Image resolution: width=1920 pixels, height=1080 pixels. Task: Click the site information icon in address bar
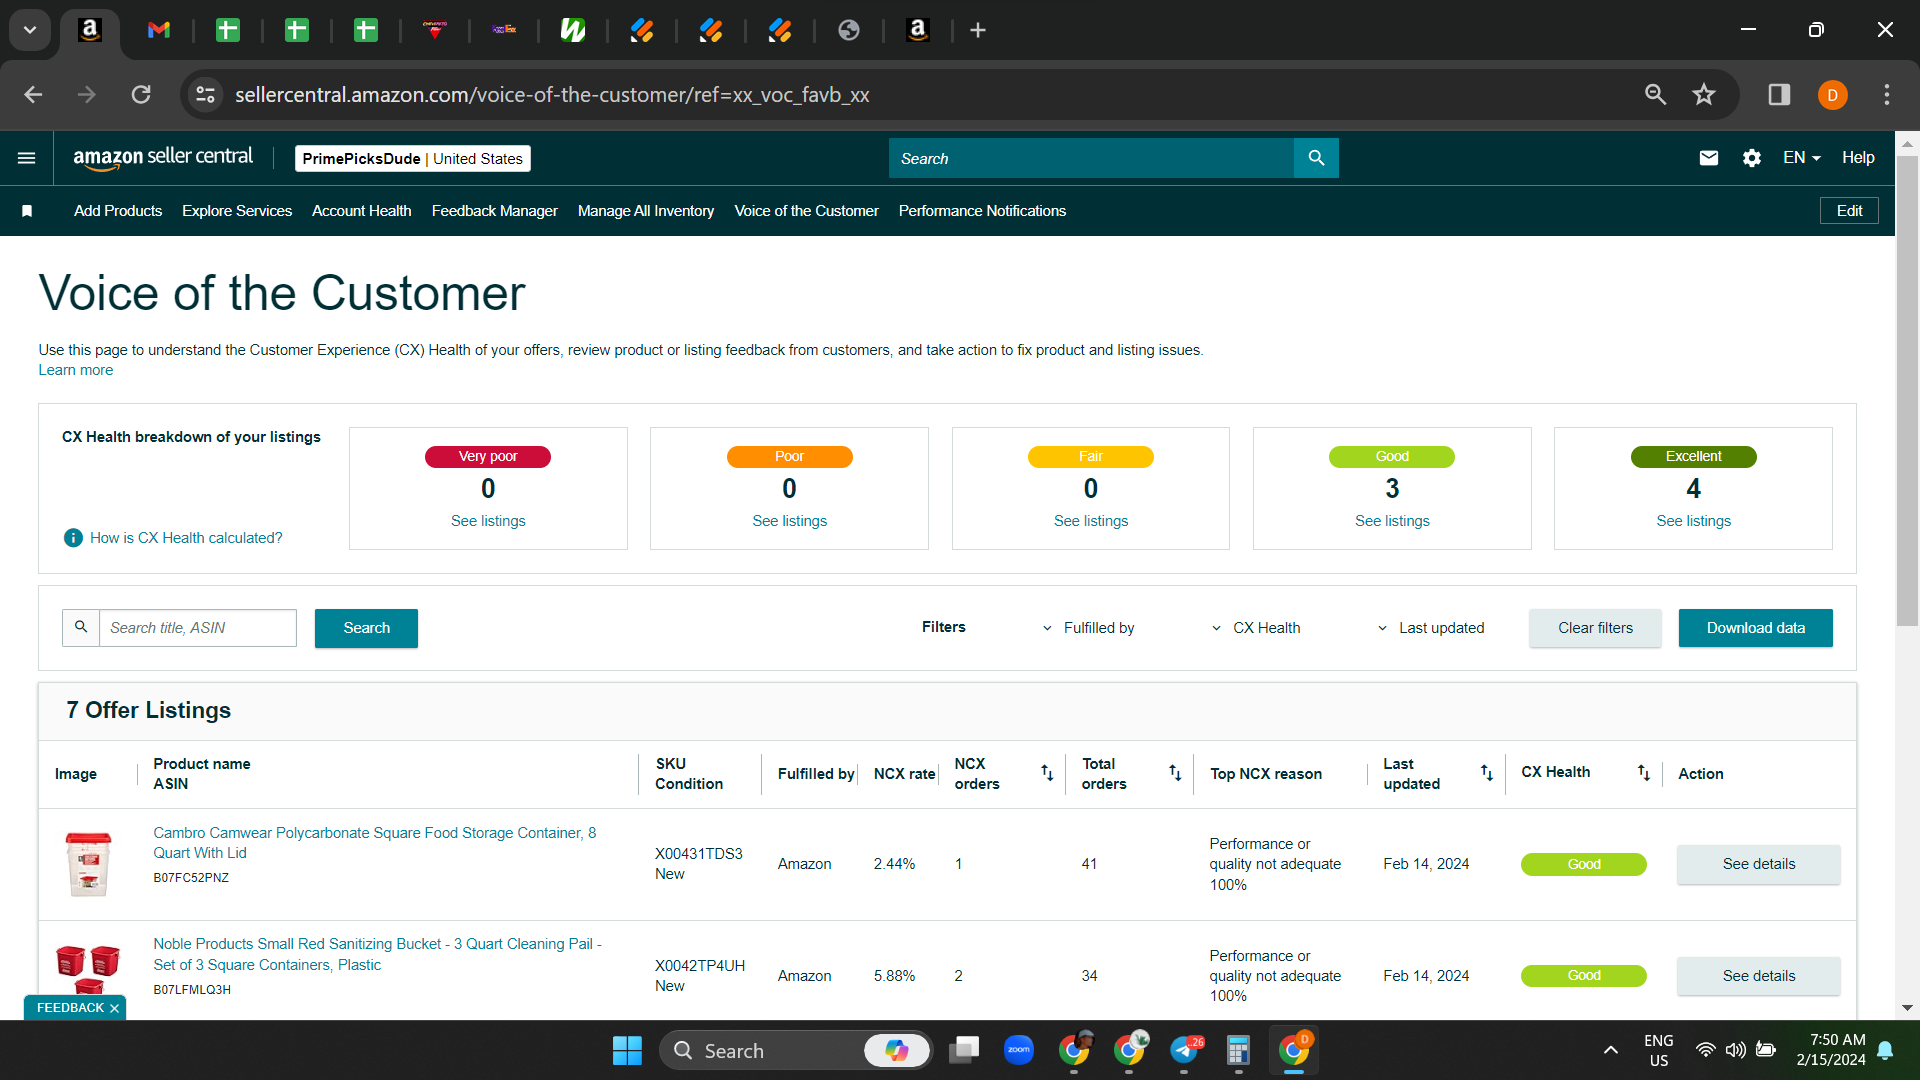coord(205,95)
